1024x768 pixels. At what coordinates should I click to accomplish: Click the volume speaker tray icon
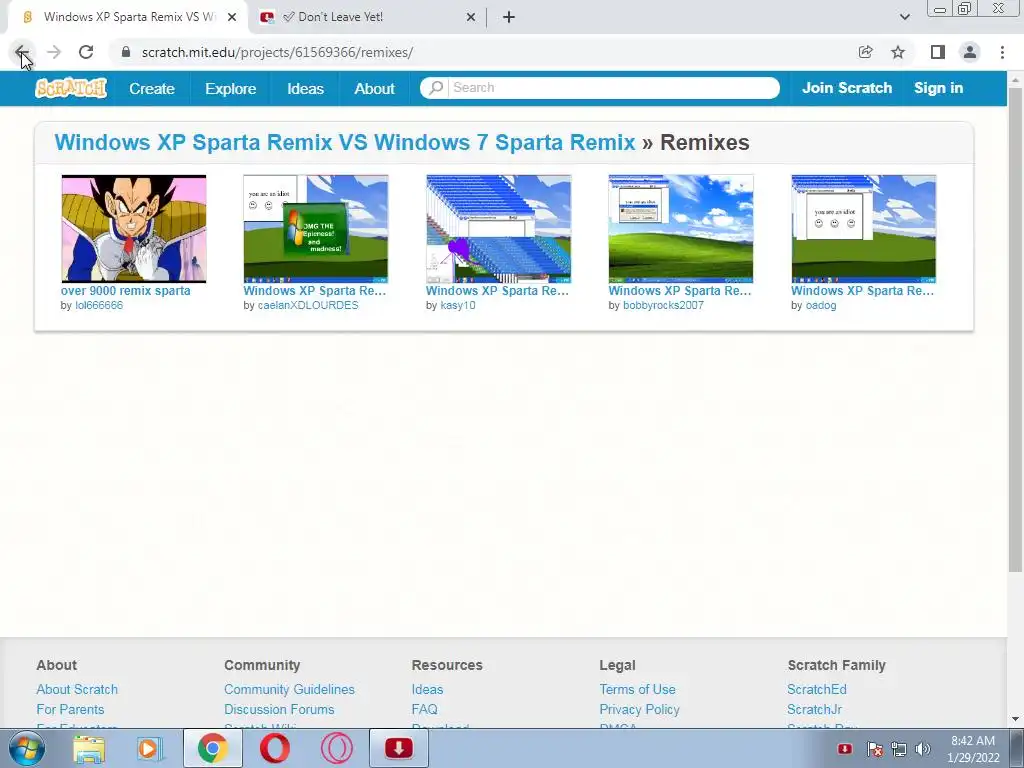tap(923, 749)
